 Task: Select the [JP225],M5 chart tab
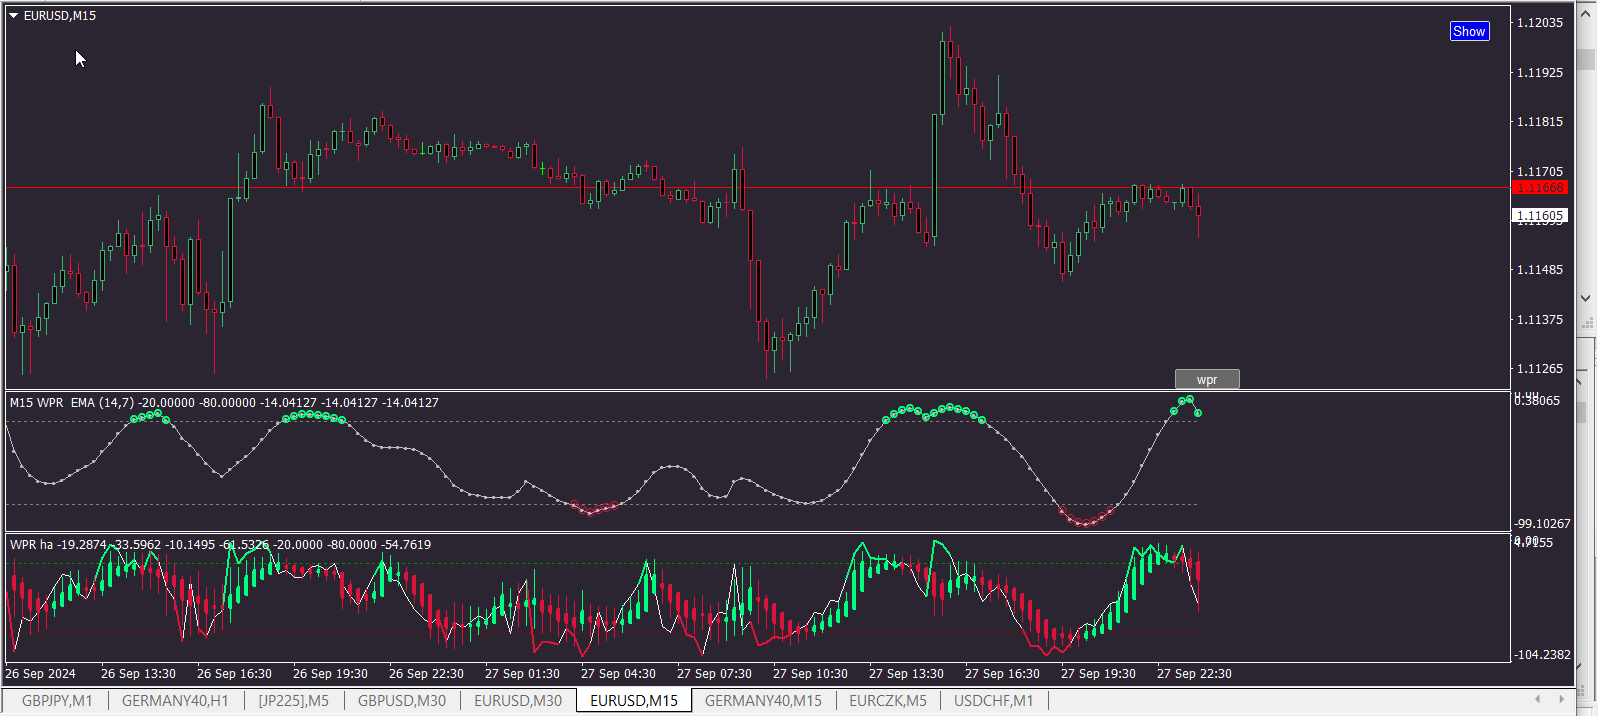(x=293, y=701)
